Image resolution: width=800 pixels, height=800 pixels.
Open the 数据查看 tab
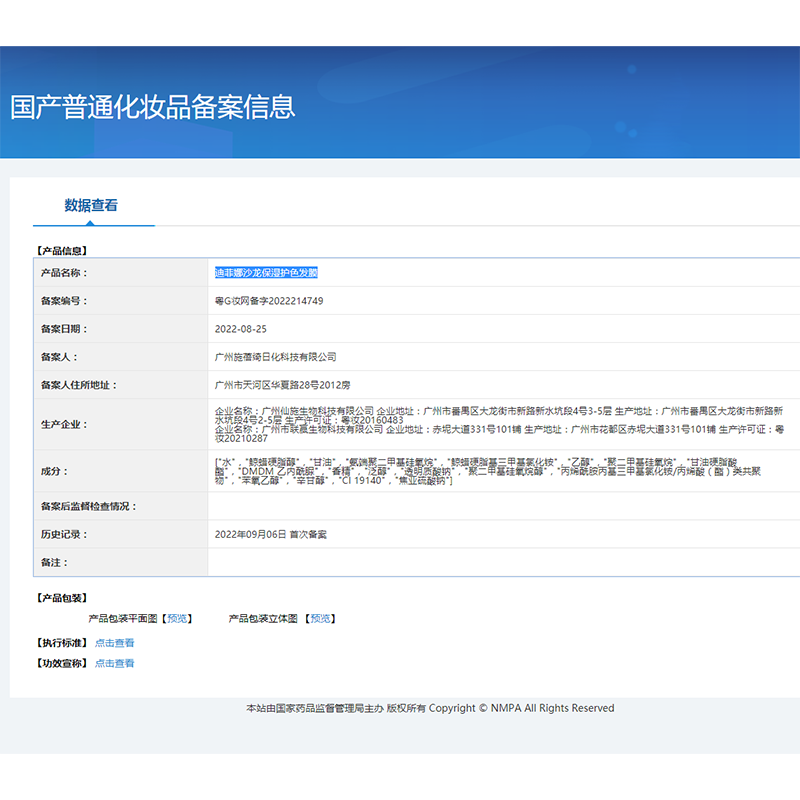click(91, 205)
